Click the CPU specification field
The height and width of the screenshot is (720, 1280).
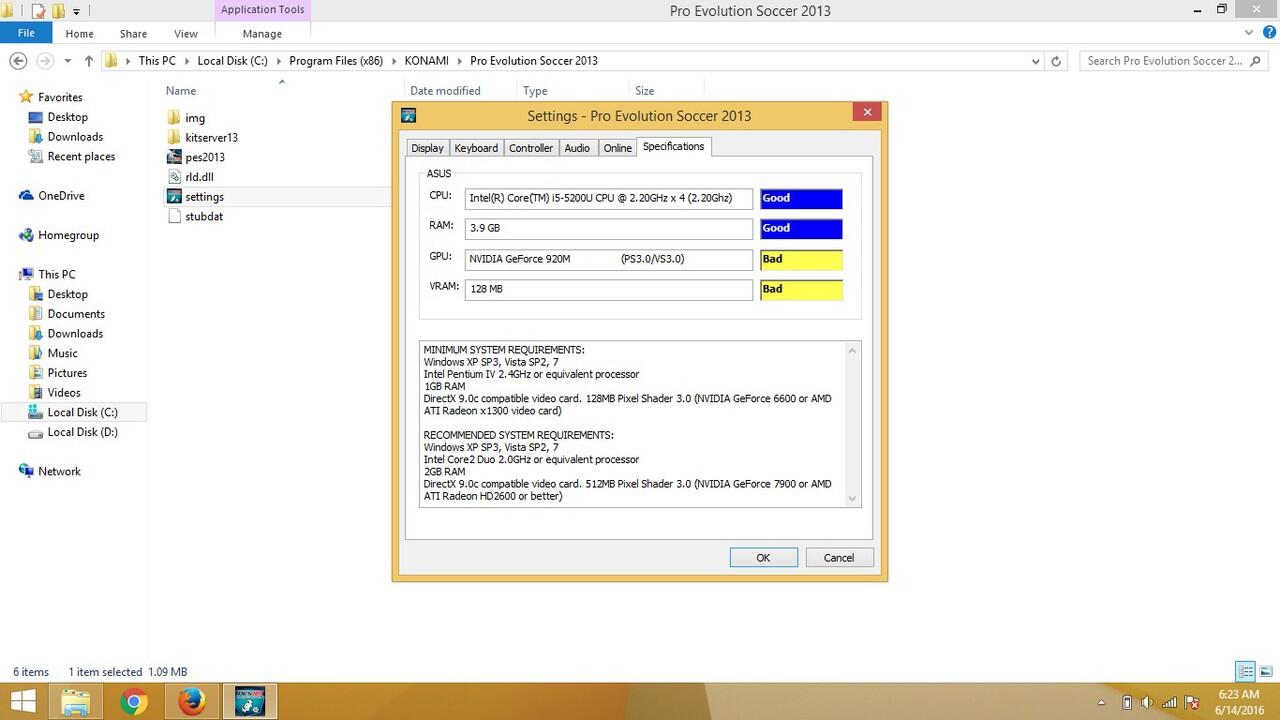608,199
